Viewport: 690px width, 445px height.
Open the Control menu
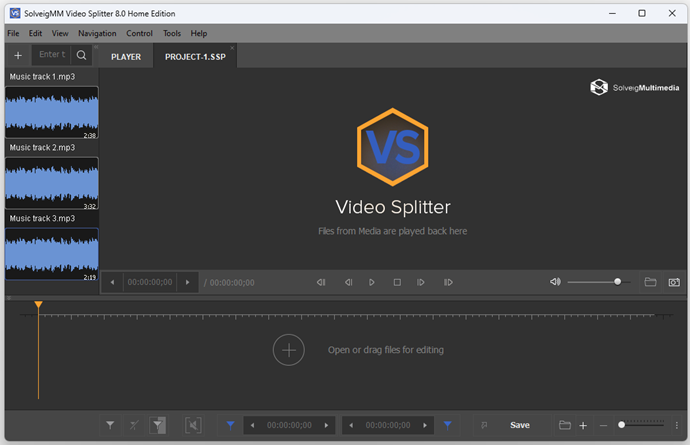[139, 33]
